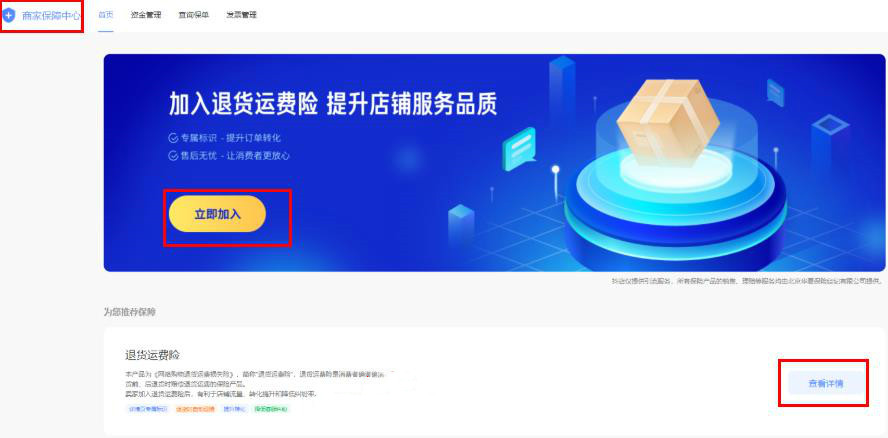Click the orange tag under 退货运费险
The width and height of the screenshot is (888, 438).
click(x=195, y=409)
